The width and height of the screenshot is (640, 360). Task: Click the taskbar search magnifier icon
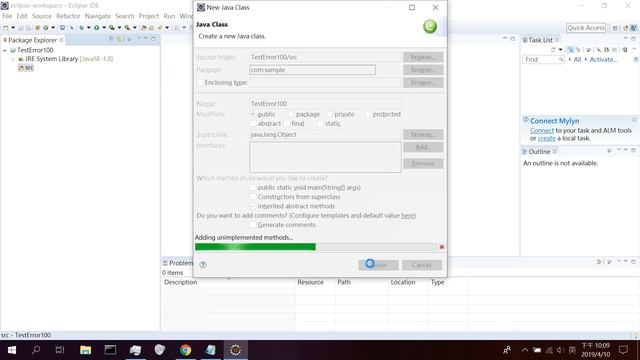click(x=36, y=350)
